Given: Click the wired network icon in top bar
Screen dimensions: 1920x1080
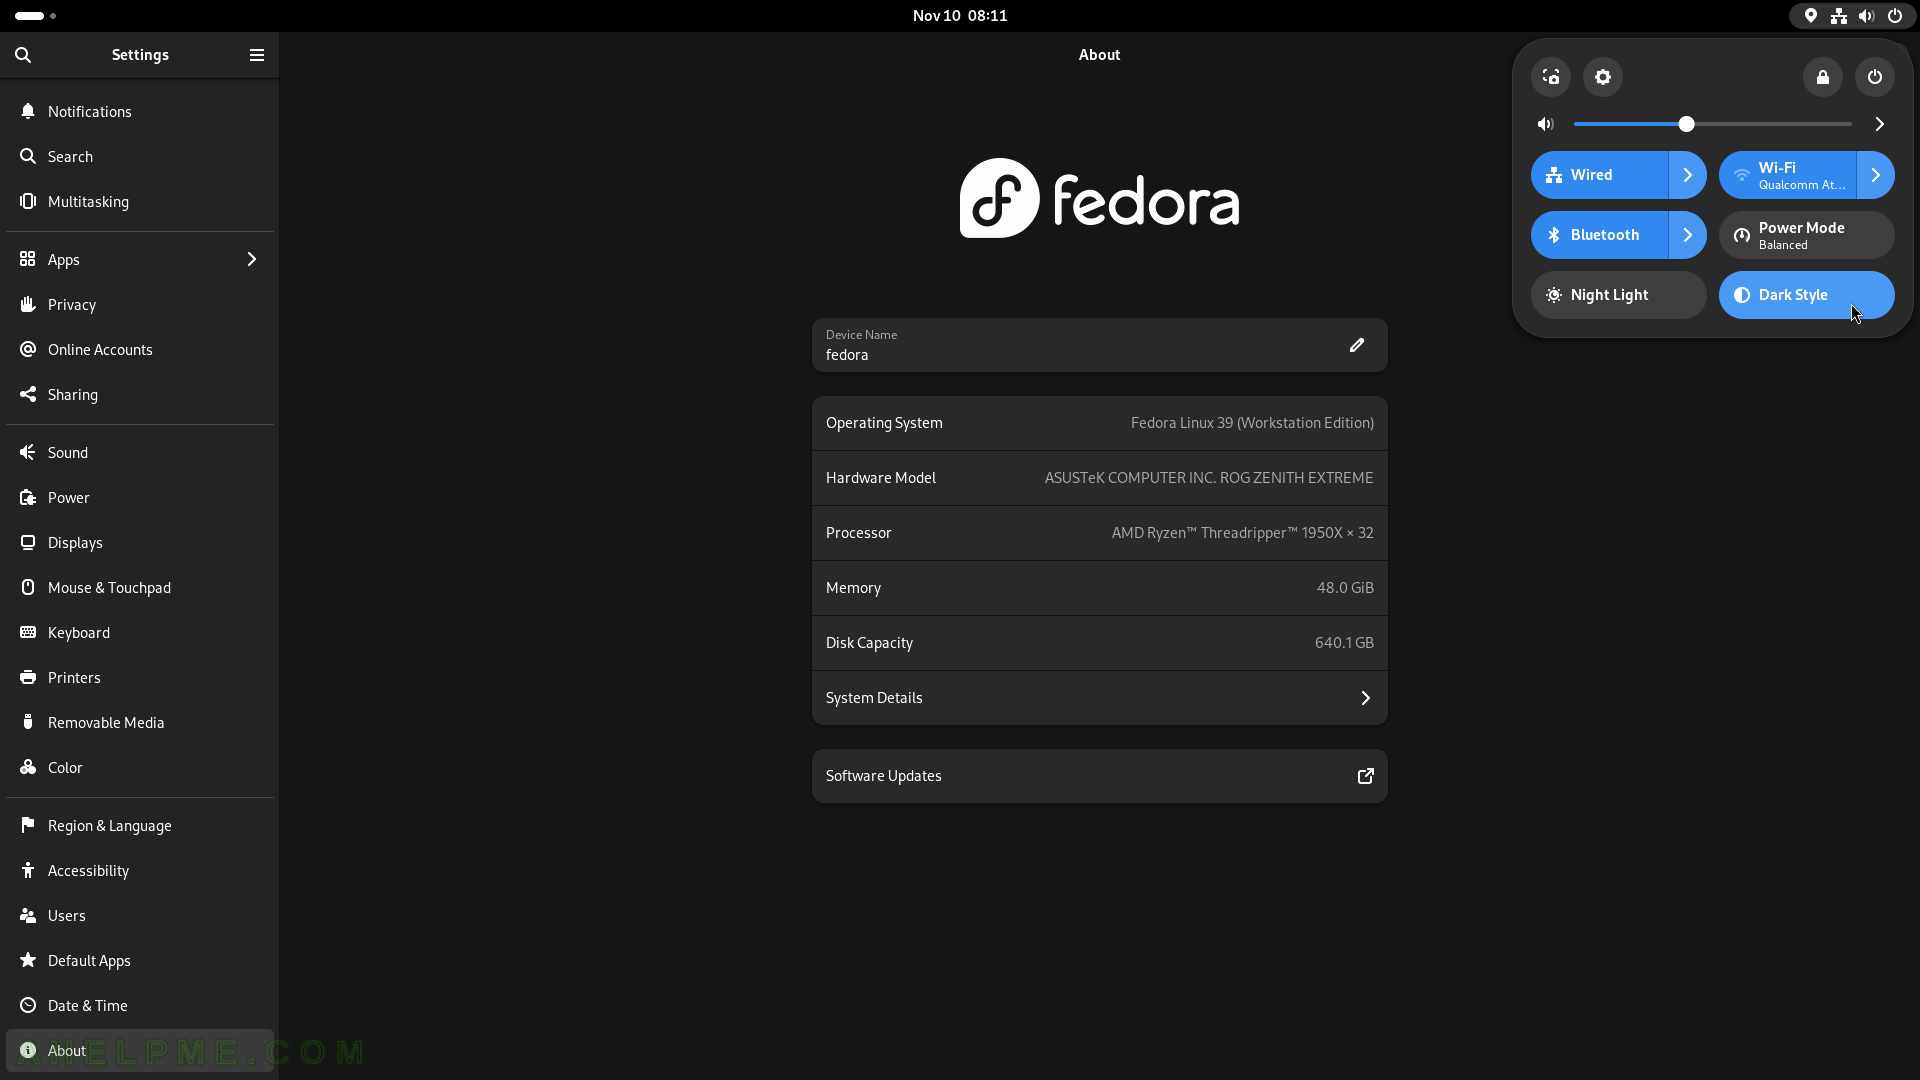Looking at the screenshot, I should [x=1839, y=16].
